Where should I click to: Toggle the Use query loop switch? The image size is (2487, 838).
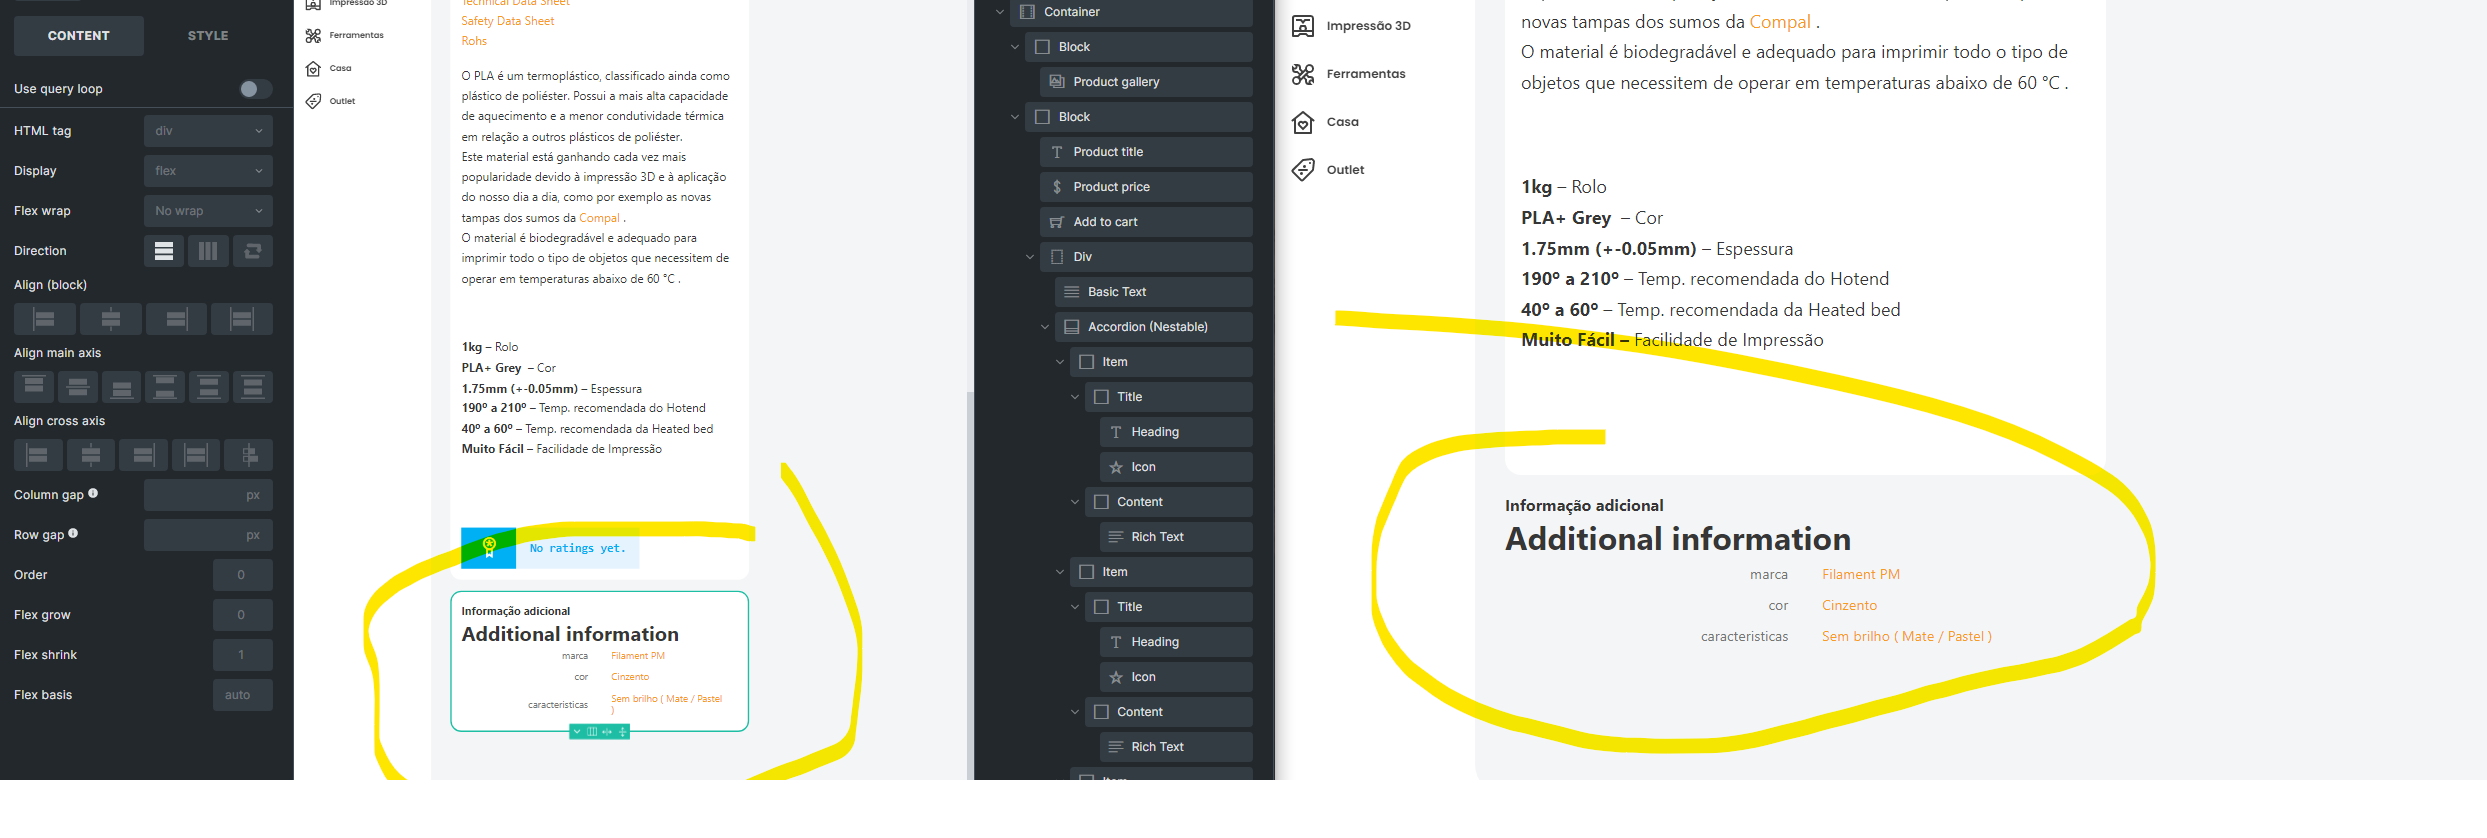coord(256,89)
